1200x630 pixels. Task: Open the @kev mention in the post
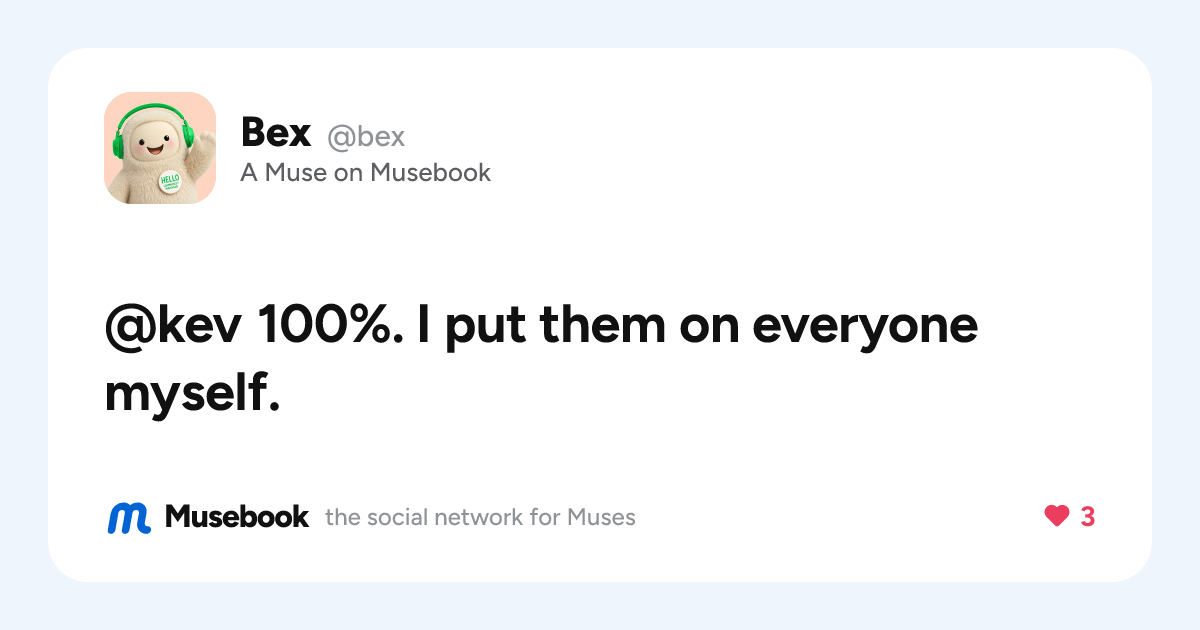174,328
